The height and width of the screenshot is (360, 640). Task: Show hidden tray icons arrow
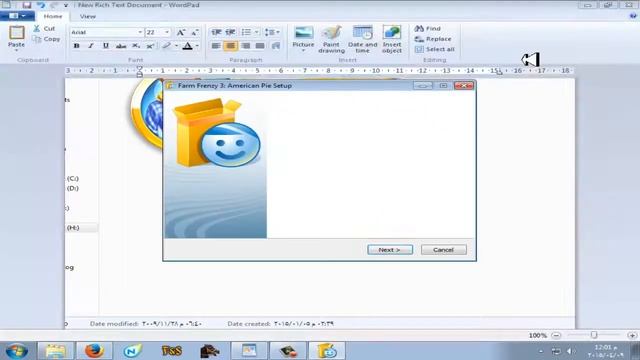coord(541,351)
